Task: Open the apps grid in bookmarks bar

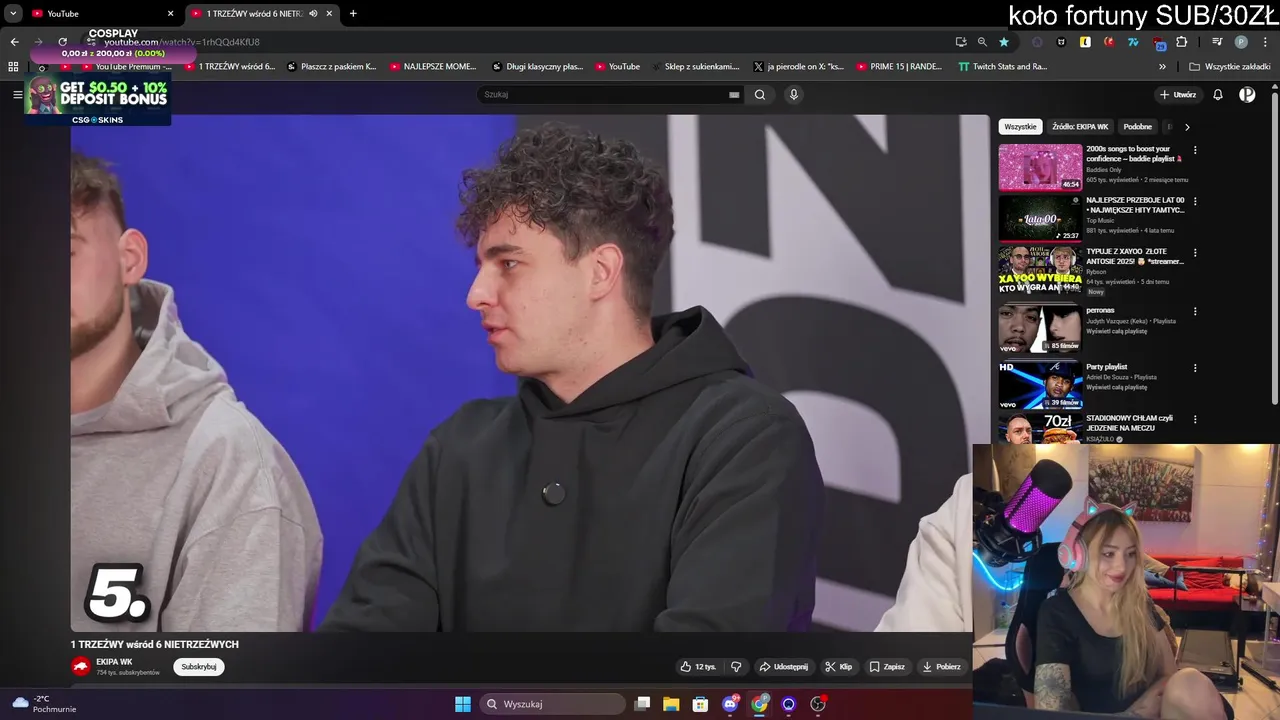Action: pyautogui.click(x=13, y=67)
